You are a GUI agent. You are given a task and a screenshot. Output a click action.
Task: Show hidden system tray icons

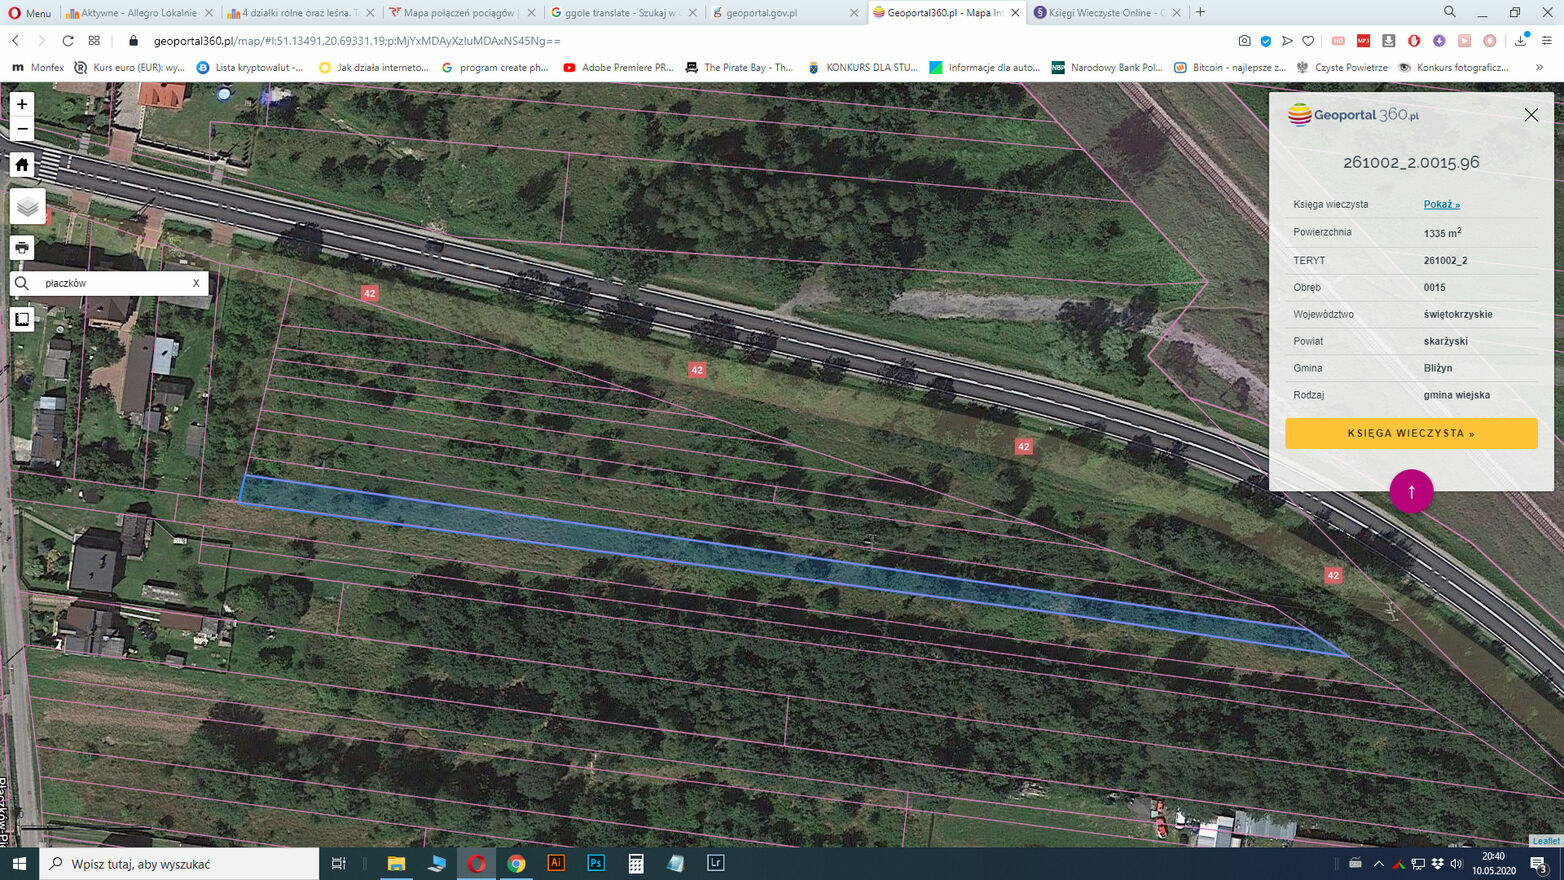(1379, 863)
